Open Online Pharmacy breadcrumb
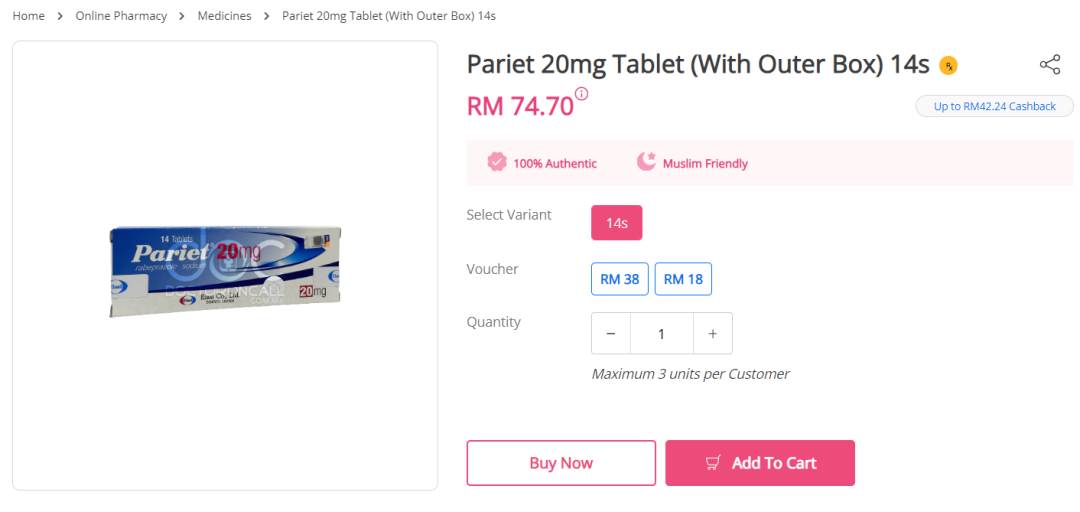 [x=121, y=16]
